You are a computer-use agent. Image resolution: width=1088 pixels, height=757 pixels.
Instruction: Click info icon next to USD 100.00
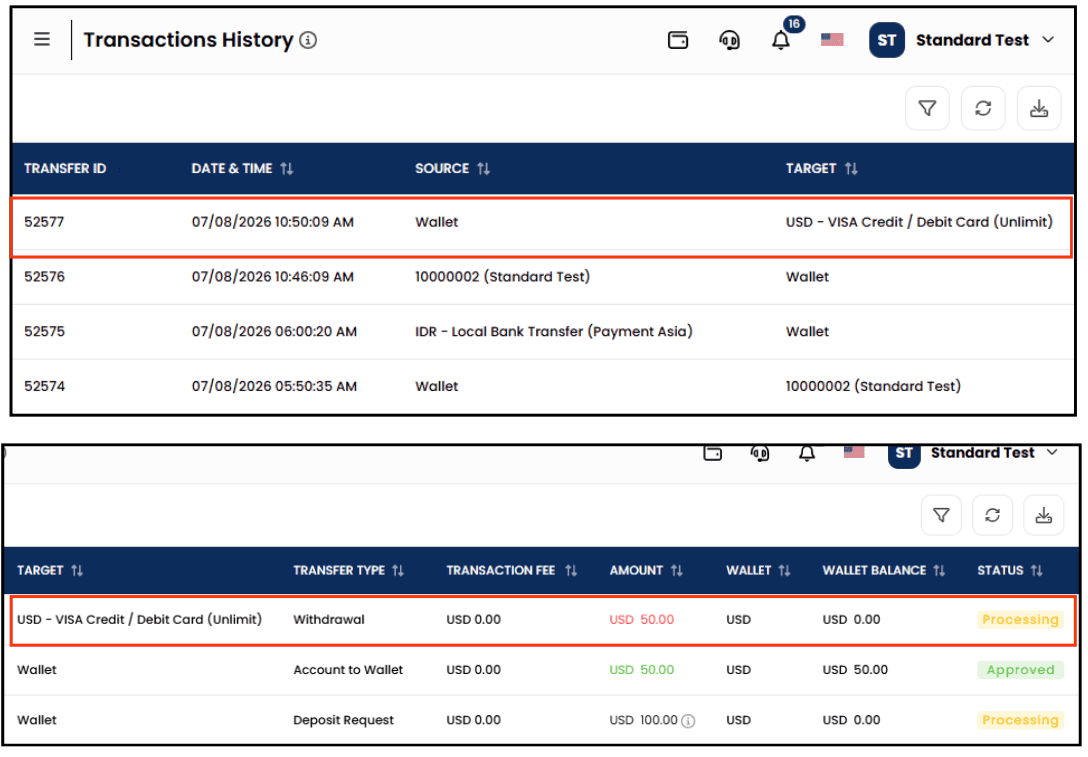[x=688, y=721]
